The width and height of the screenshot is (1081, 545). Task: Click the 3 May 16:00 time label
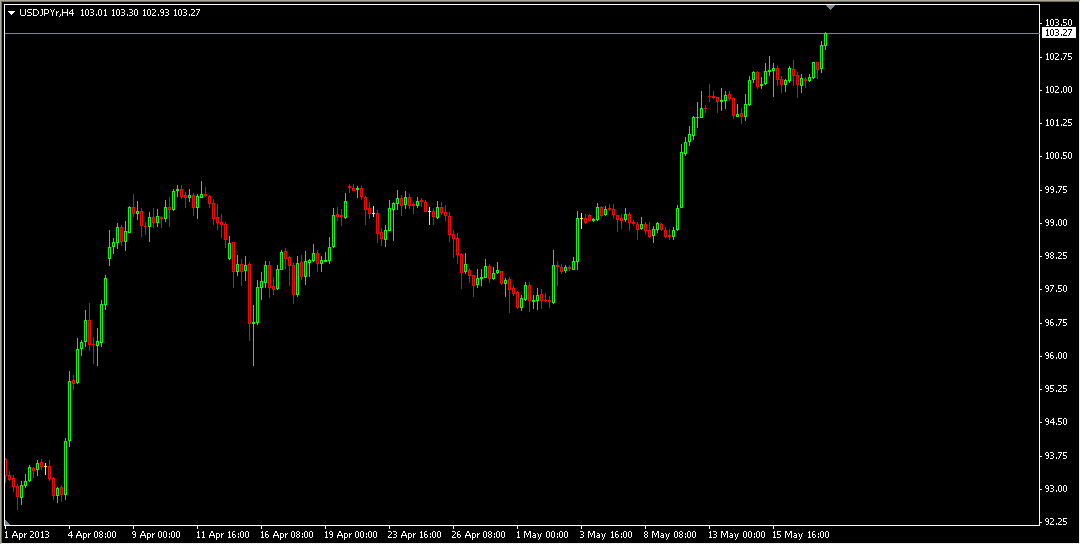pos(606,535)
